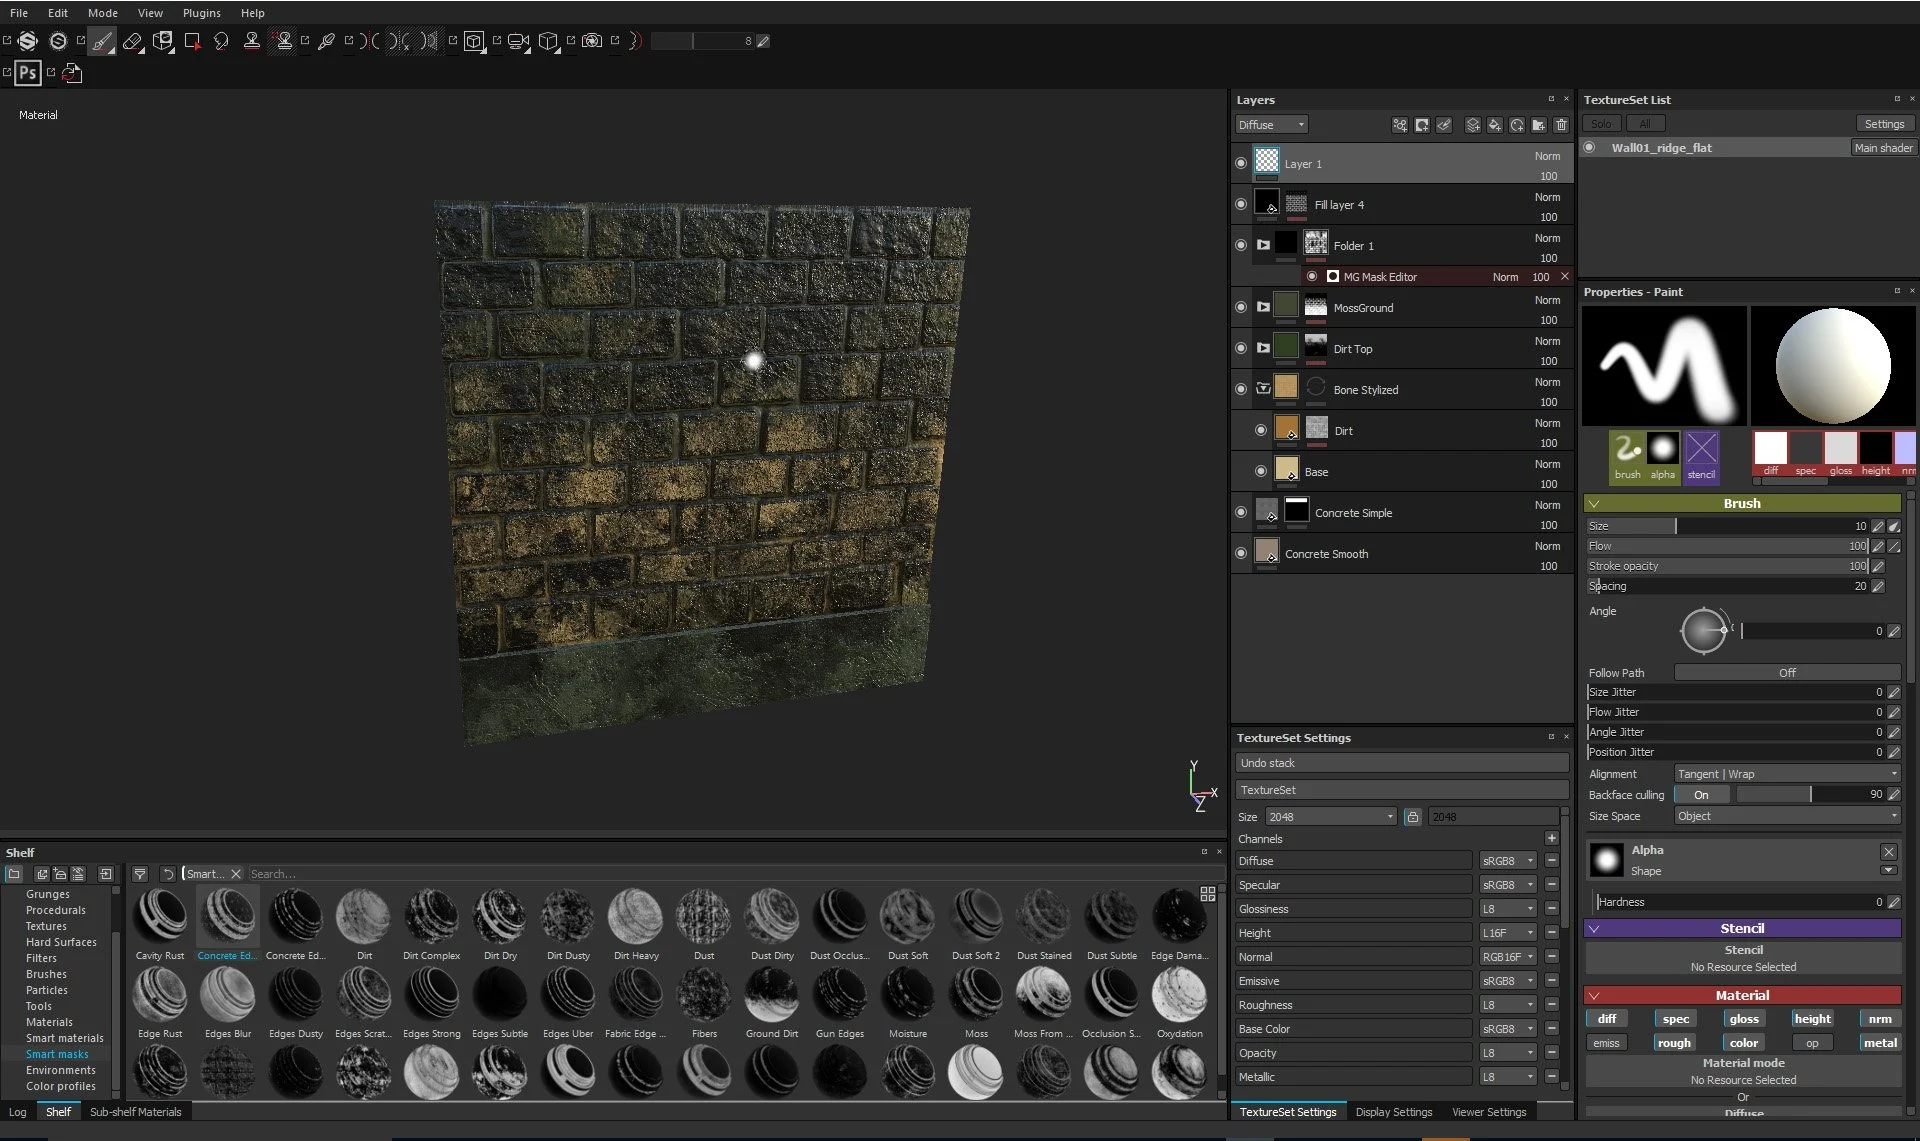Hide the Concrete Smooth layer
The height and width of the screenshot is (1141, 1920).
1241,553
